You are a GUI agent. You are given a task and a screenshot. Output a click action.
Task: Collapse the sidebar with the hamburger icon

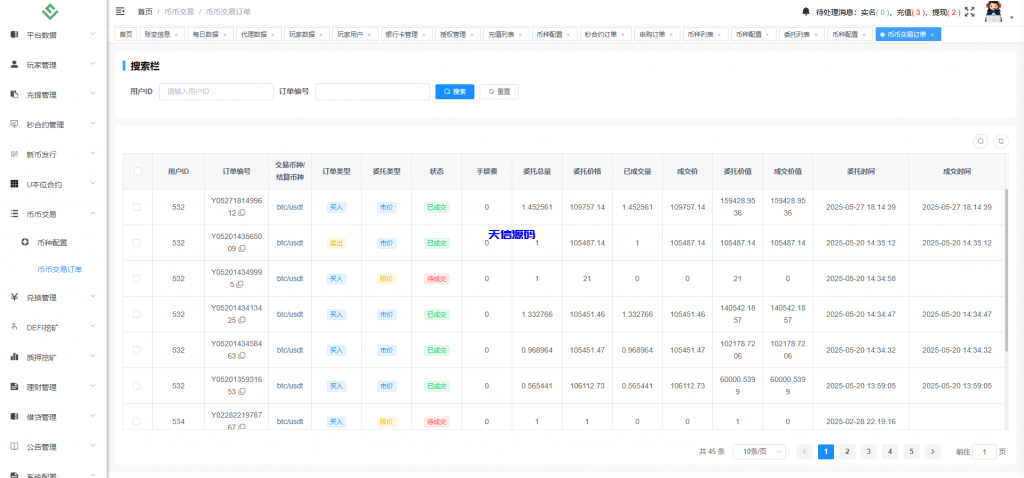[120, 11]
